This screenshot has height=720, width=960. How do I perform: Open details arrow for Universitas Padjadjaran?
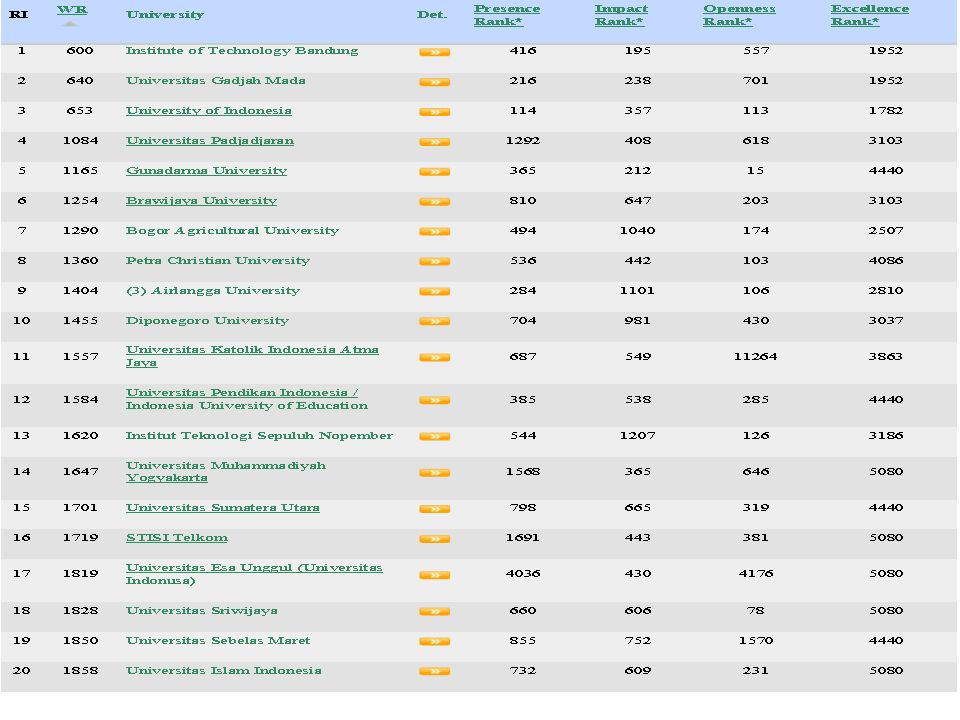pyautogui.click(x=434, y=142)
